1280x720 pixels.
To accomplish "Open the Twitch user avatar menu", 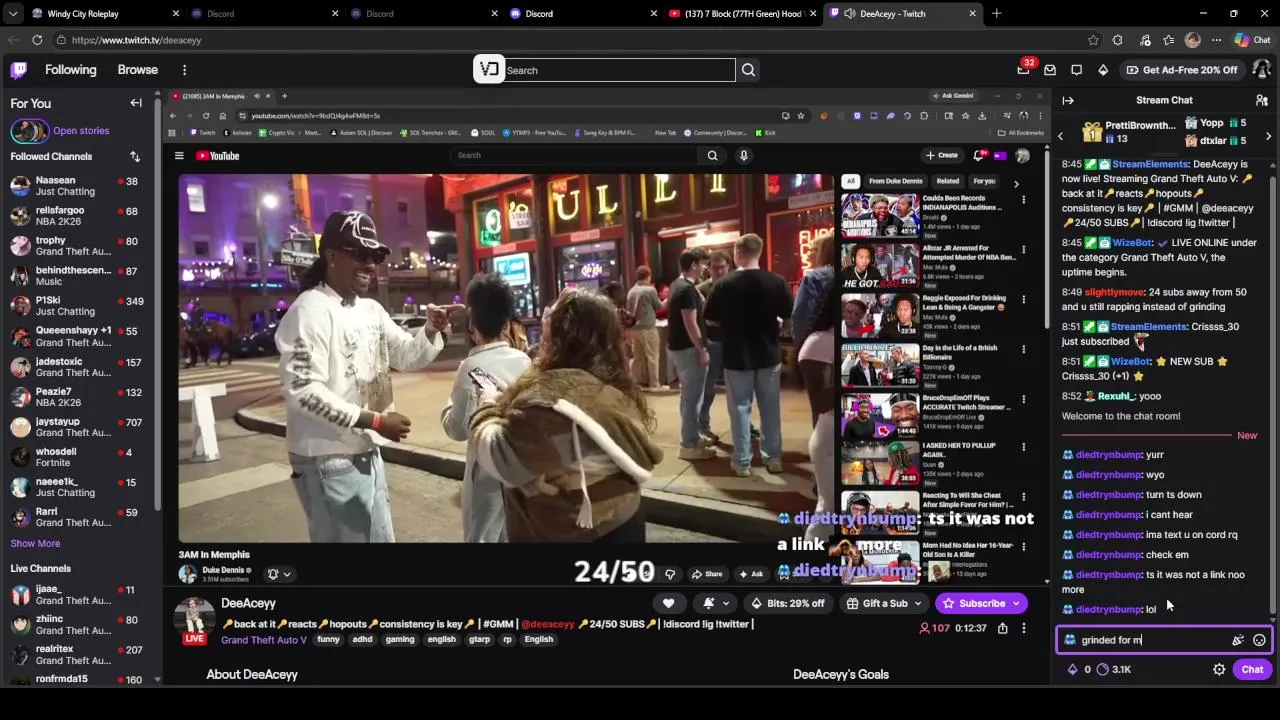I will tap(1261, 70).
